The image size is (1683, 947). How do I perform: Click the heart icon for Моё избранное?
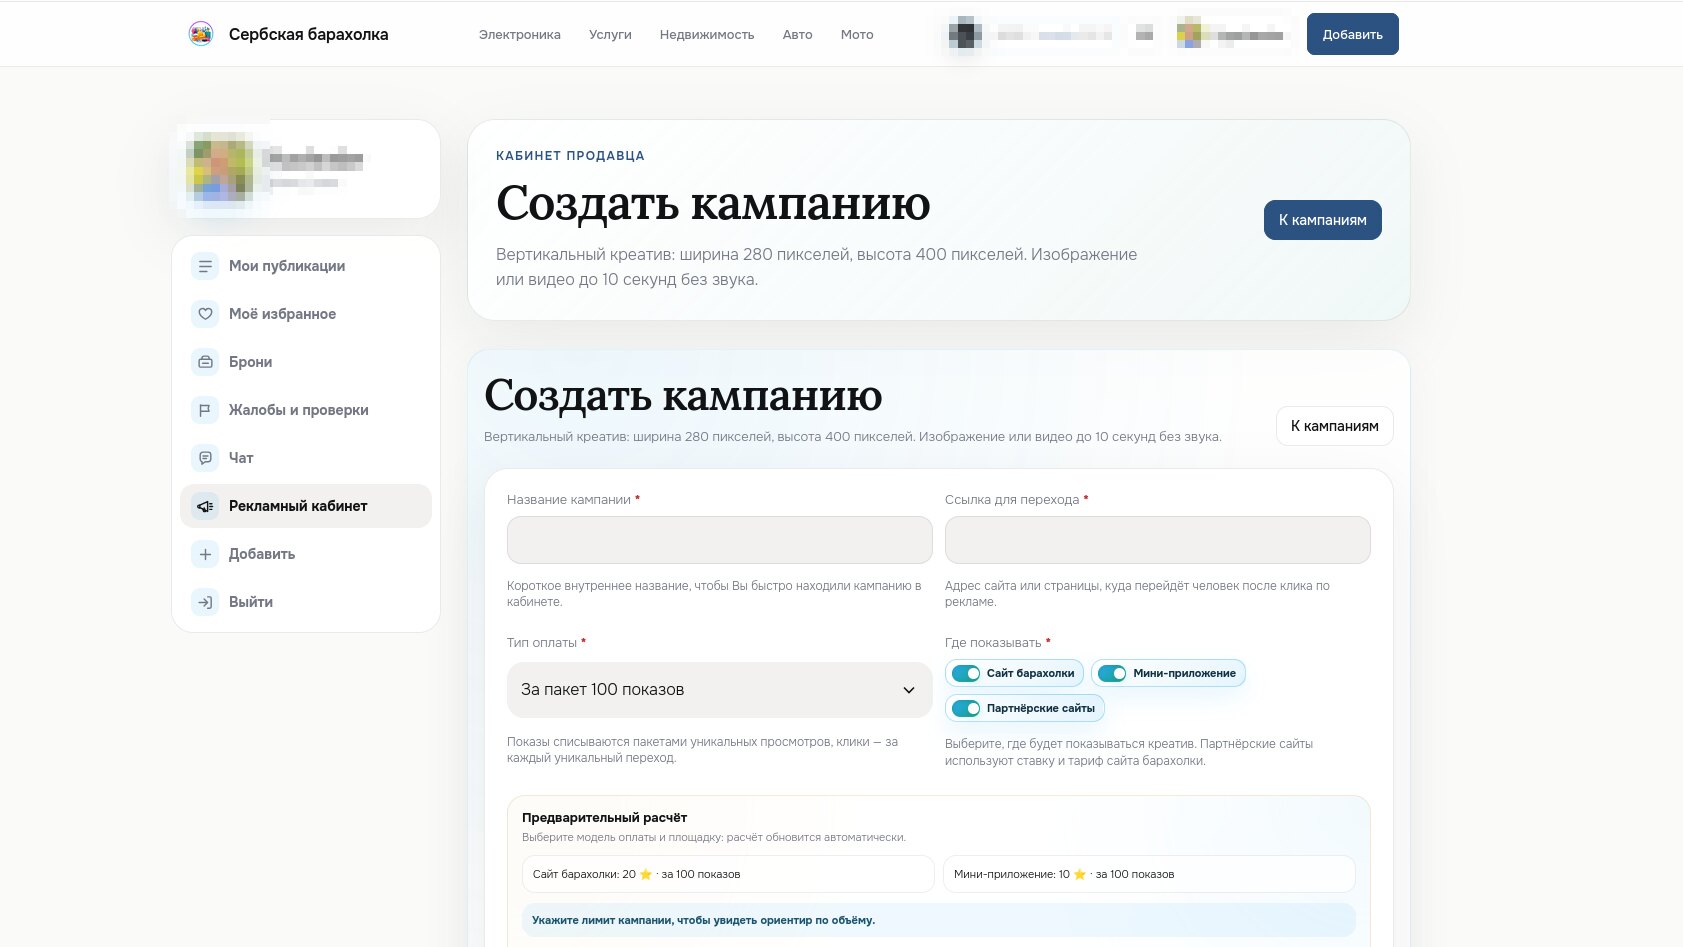(x=205, y=314)
